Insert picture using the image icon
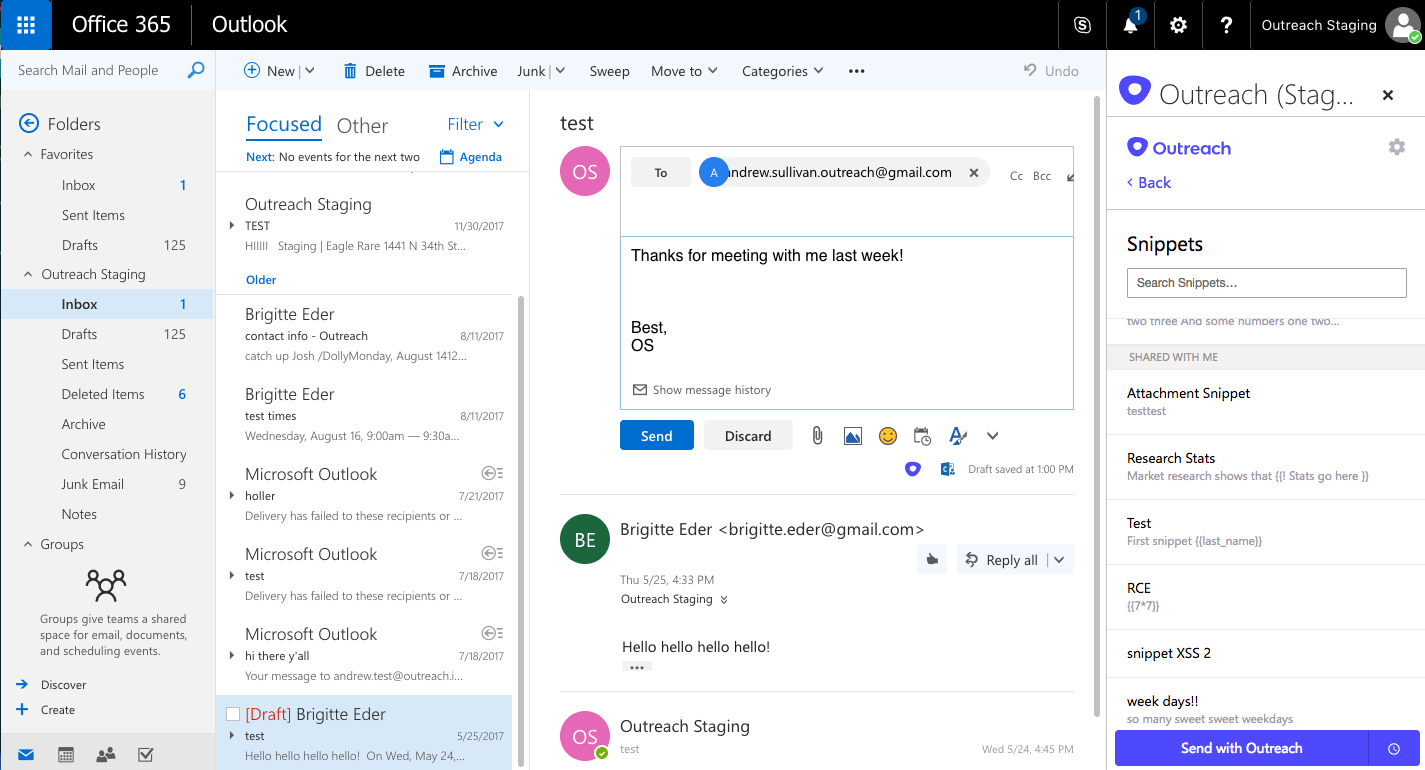The height and width of the screenshot is (770, 1425). pos(852,436)
